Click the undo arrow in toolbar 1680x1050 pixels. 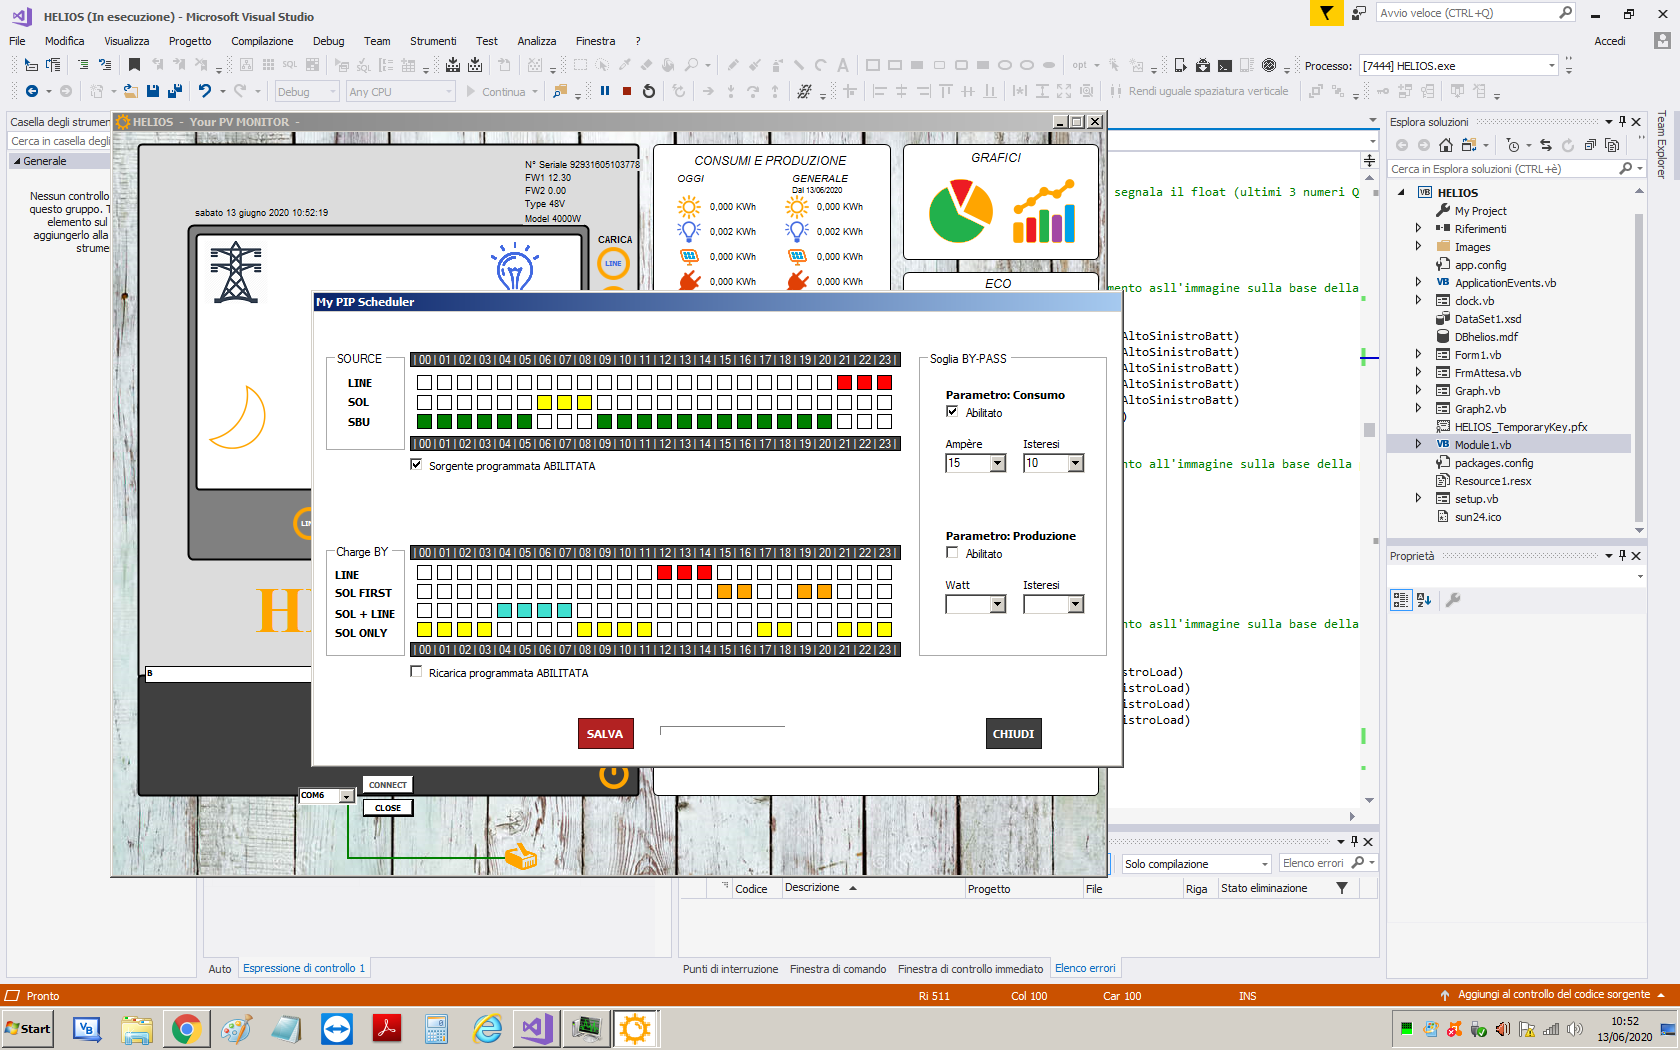[205, 91]
